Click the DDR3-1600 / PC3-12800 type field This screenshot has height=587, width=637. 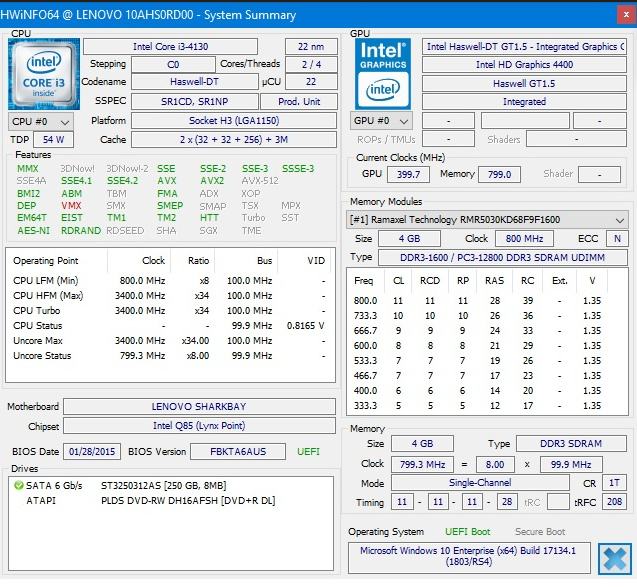[503, 258]
